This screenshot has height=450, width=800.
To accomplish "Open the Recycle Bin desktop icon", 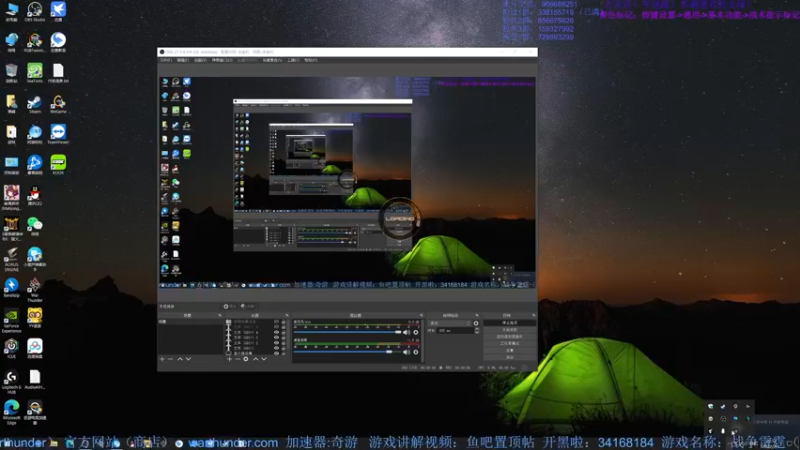I will (x=11, y=73).
